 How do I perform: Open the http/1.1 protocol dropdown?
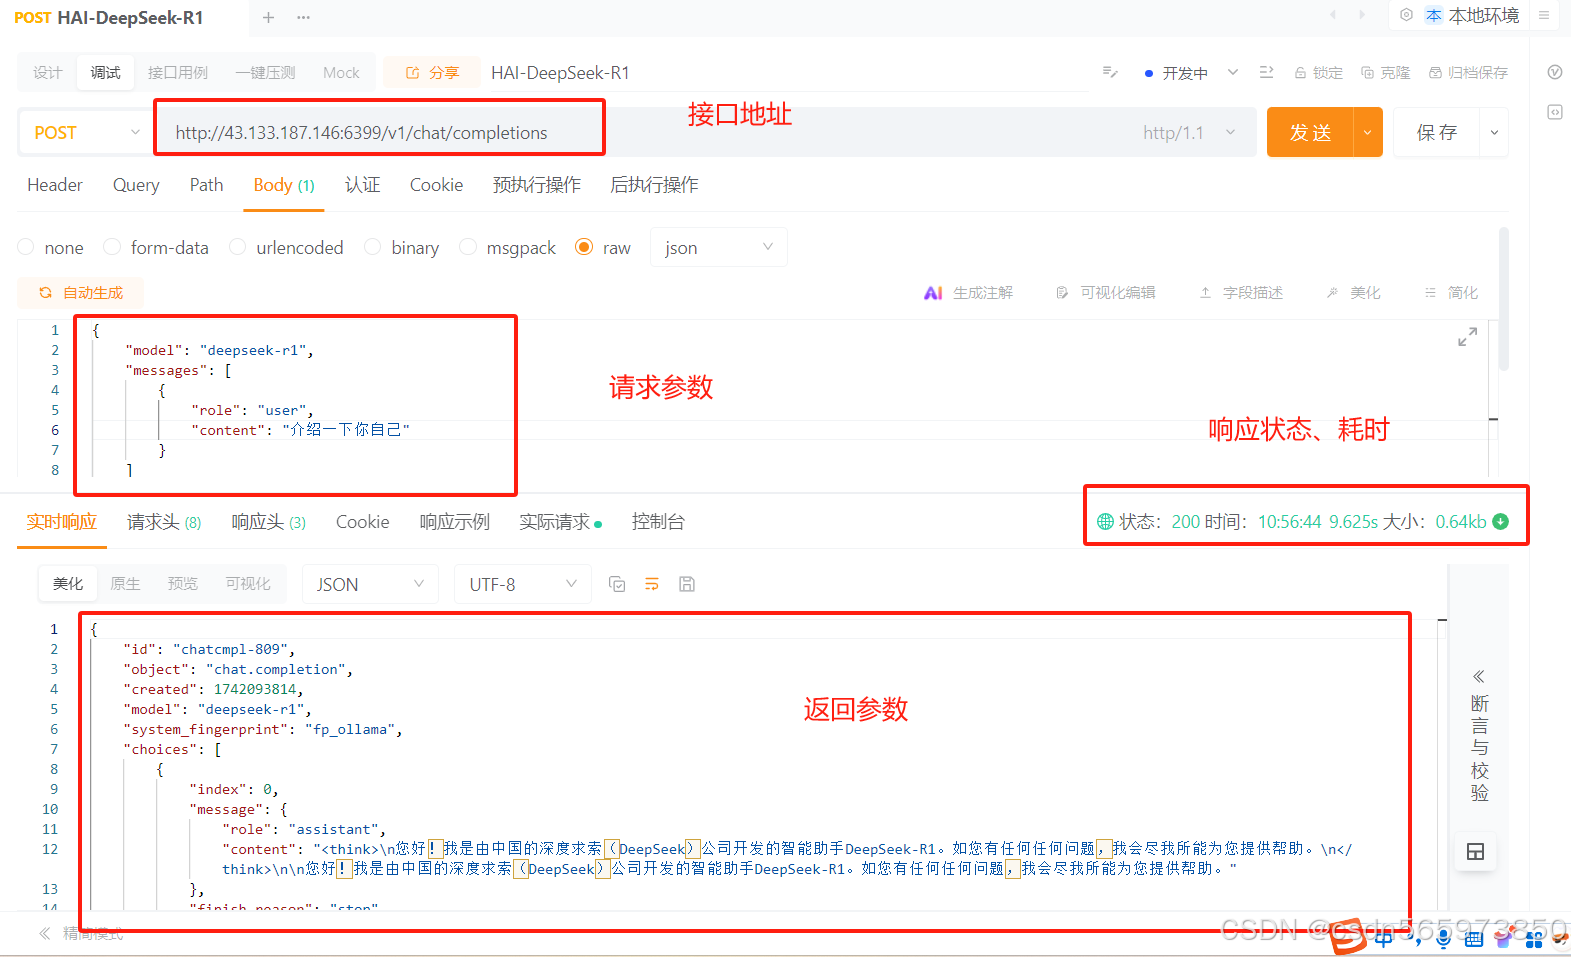[x=1189, y=133]
